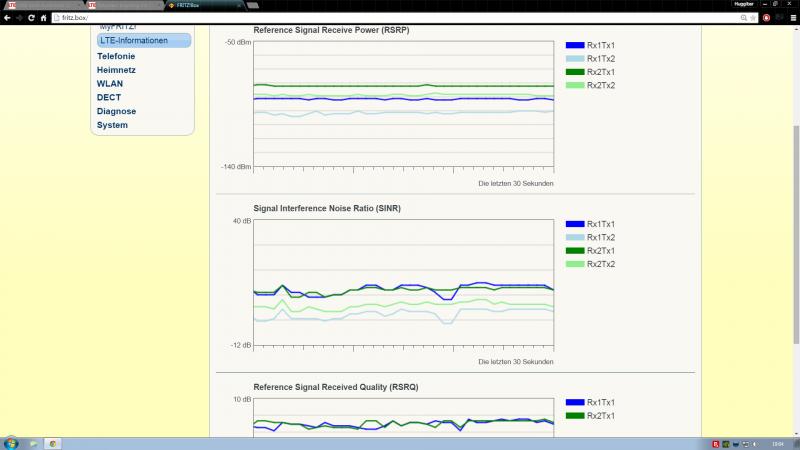Open the Heimnetz menu

coord(116,70)
